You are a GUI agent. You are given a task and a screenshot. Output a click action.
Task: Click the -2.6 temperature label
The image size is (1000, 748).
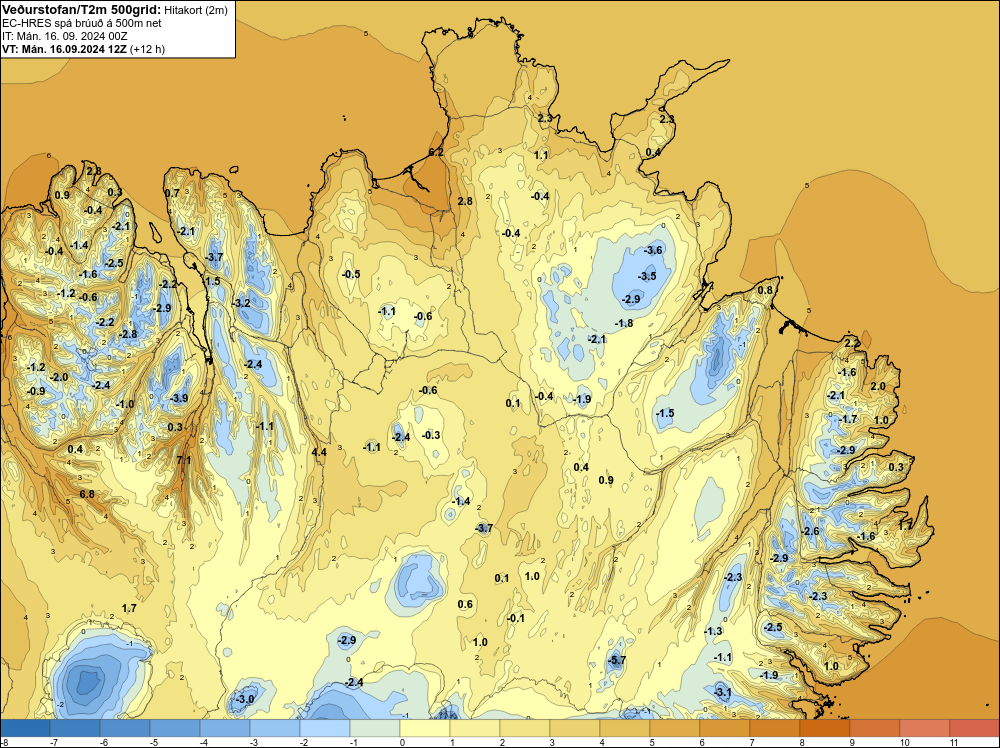coord(810,531)
